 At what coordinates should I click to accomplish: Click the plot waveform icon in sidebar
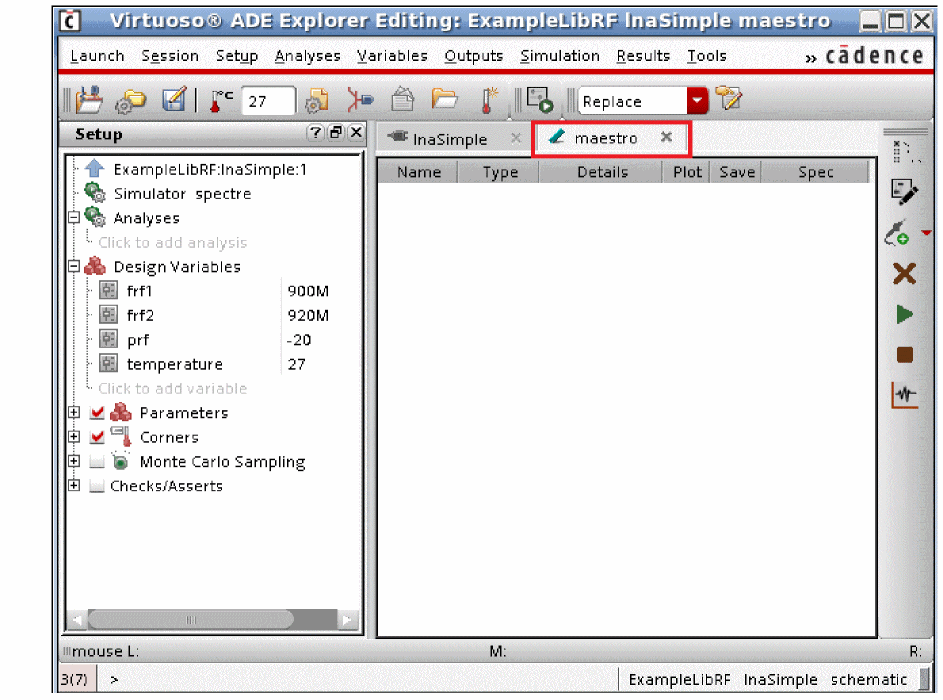pyautogui.click(x=905, y=396)
